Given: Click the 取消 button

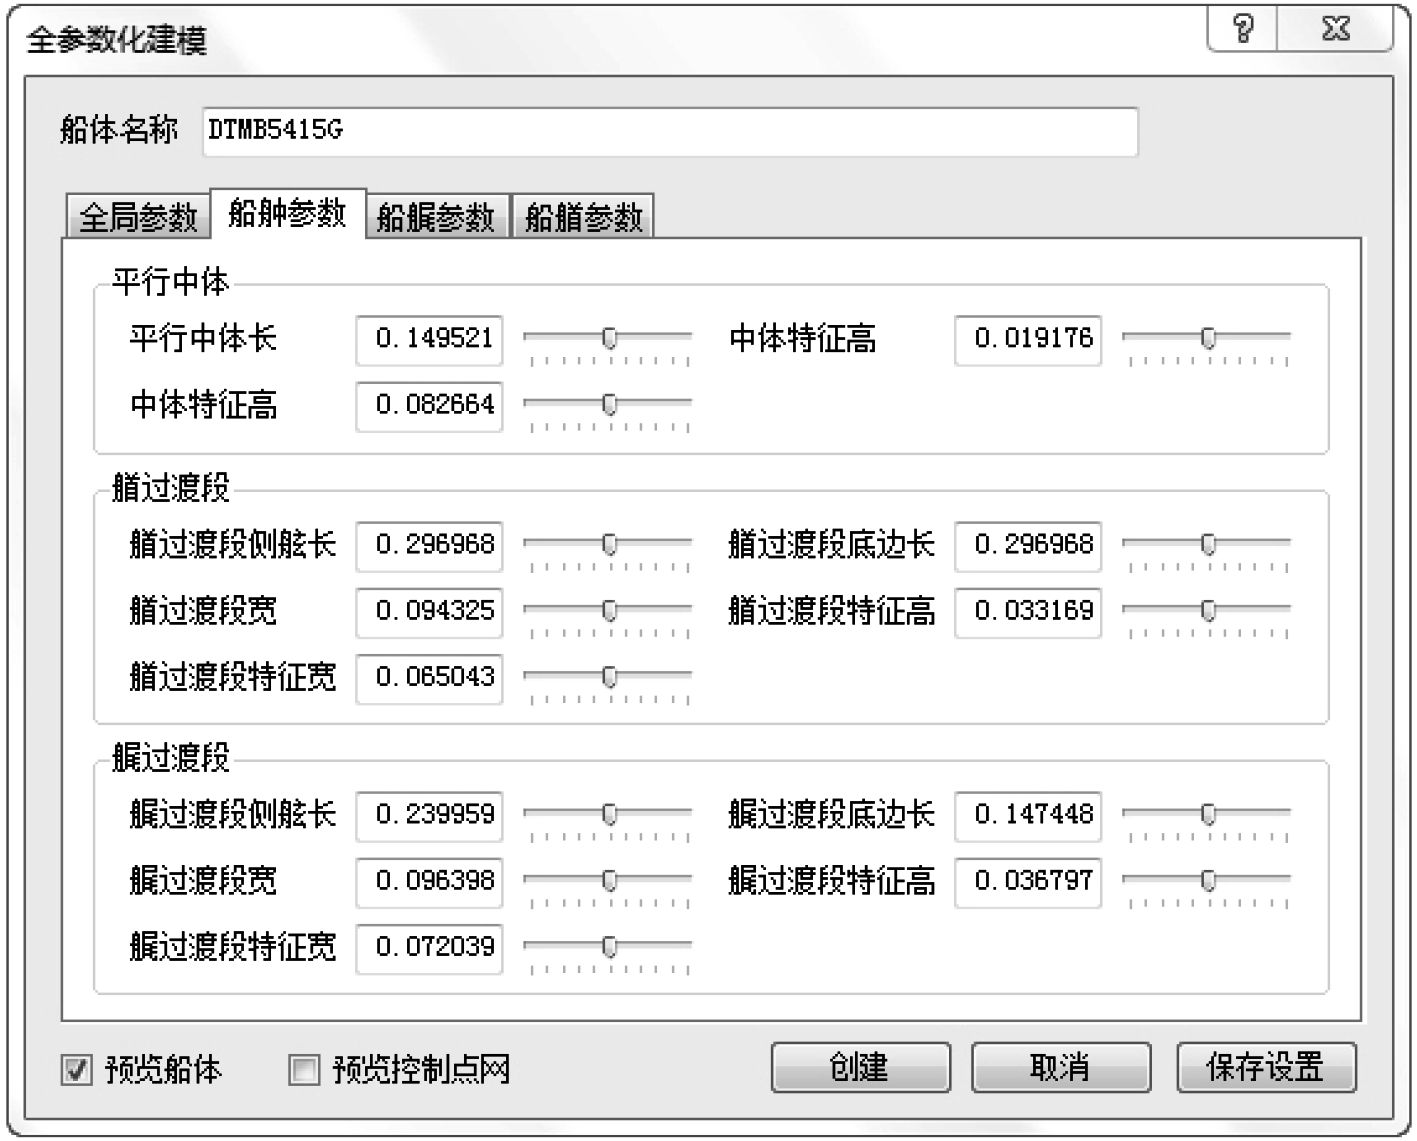Looking at the screenshot, I should (1060, 1068).
